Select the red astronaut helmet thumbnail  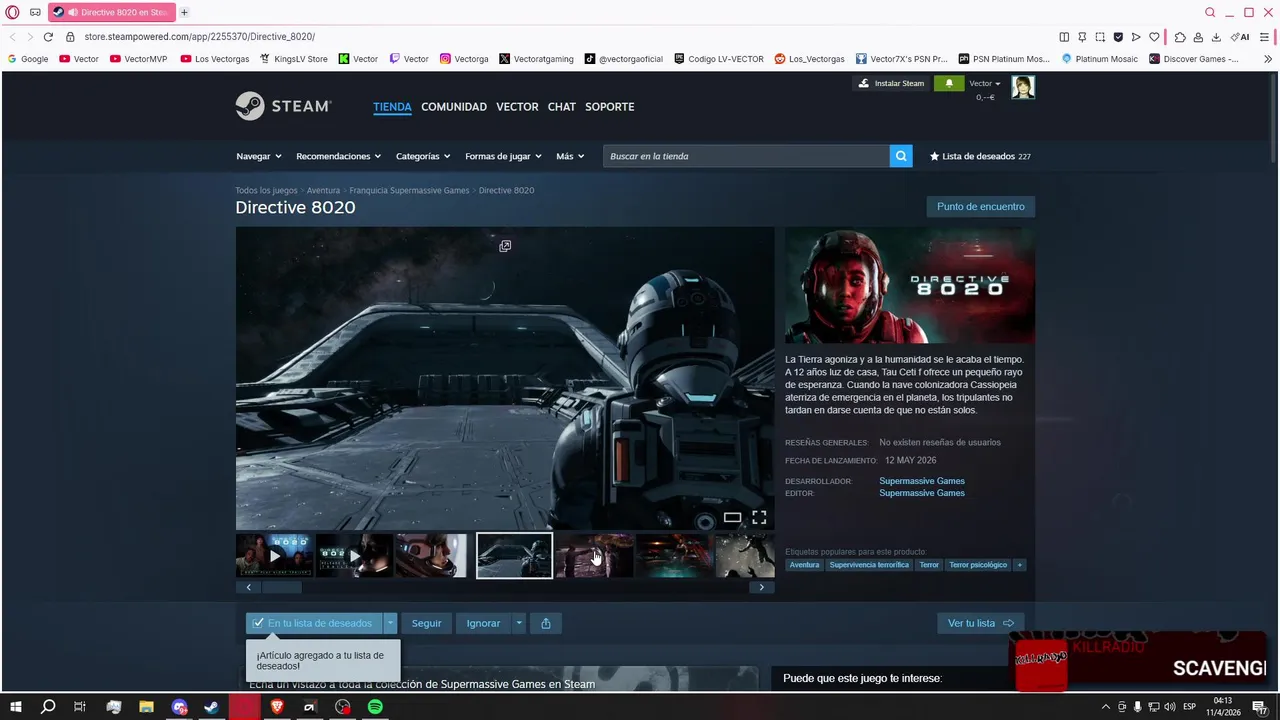tap(432, 556)
